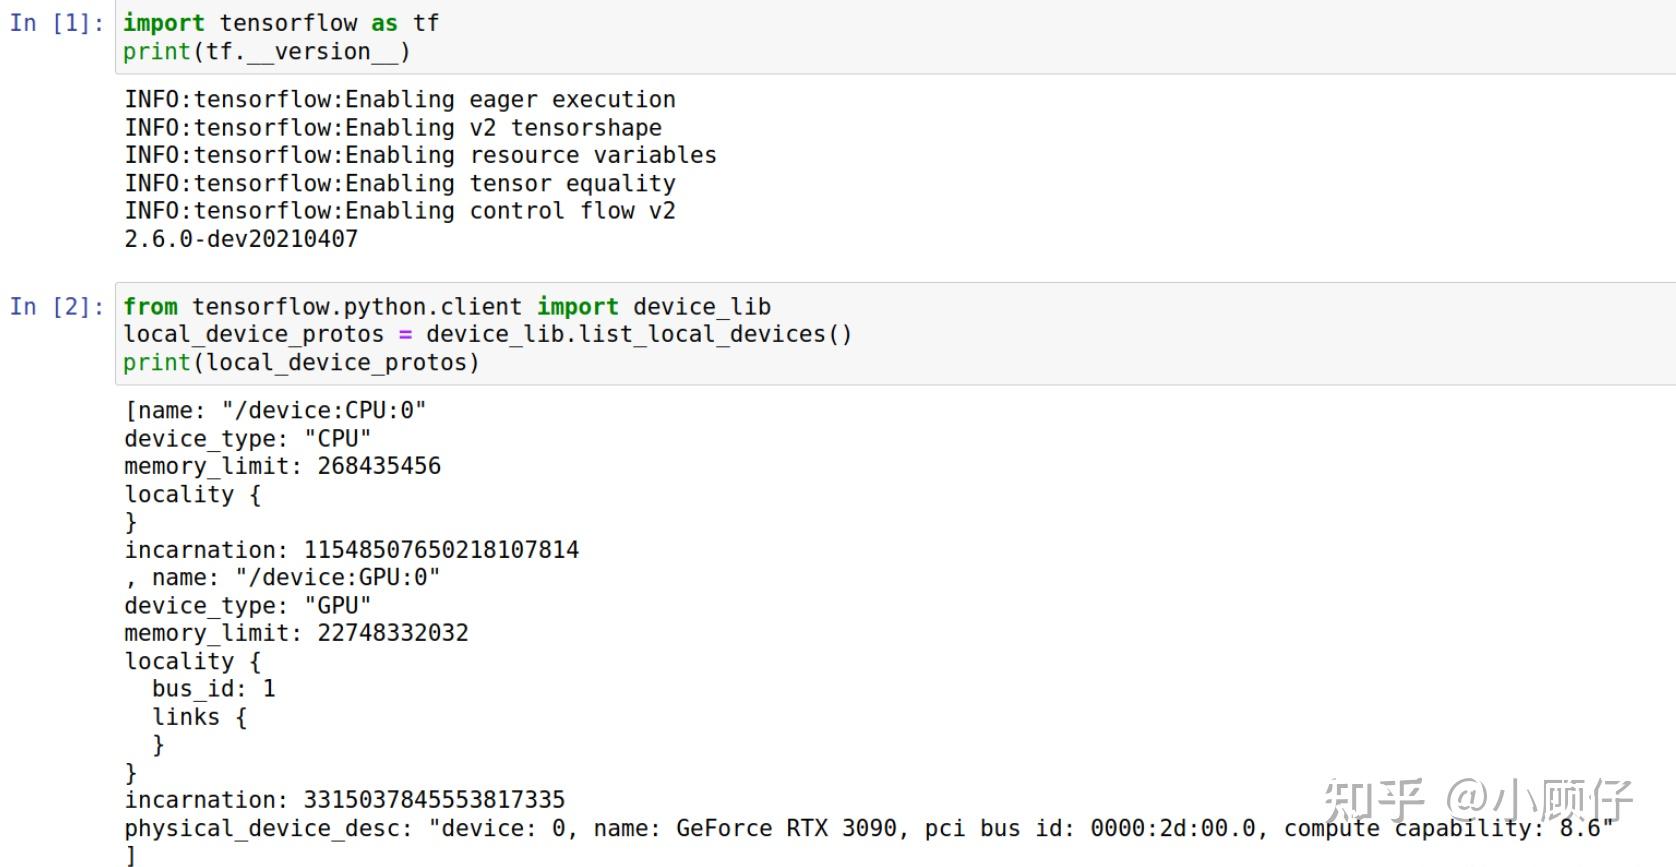
Task: Click the 2.6.0-dev20210407 version output
Action: (x=241, y=239)
